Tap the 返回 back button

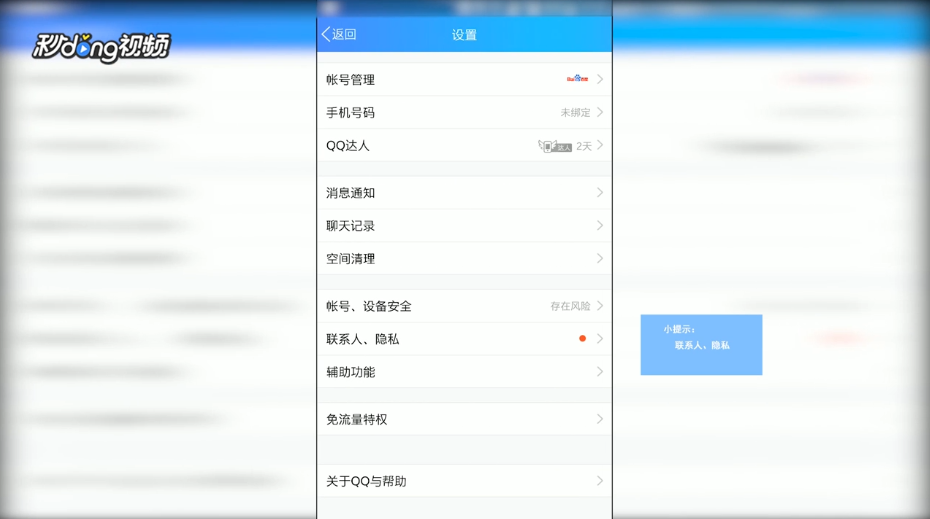click(x=339, y=34)
